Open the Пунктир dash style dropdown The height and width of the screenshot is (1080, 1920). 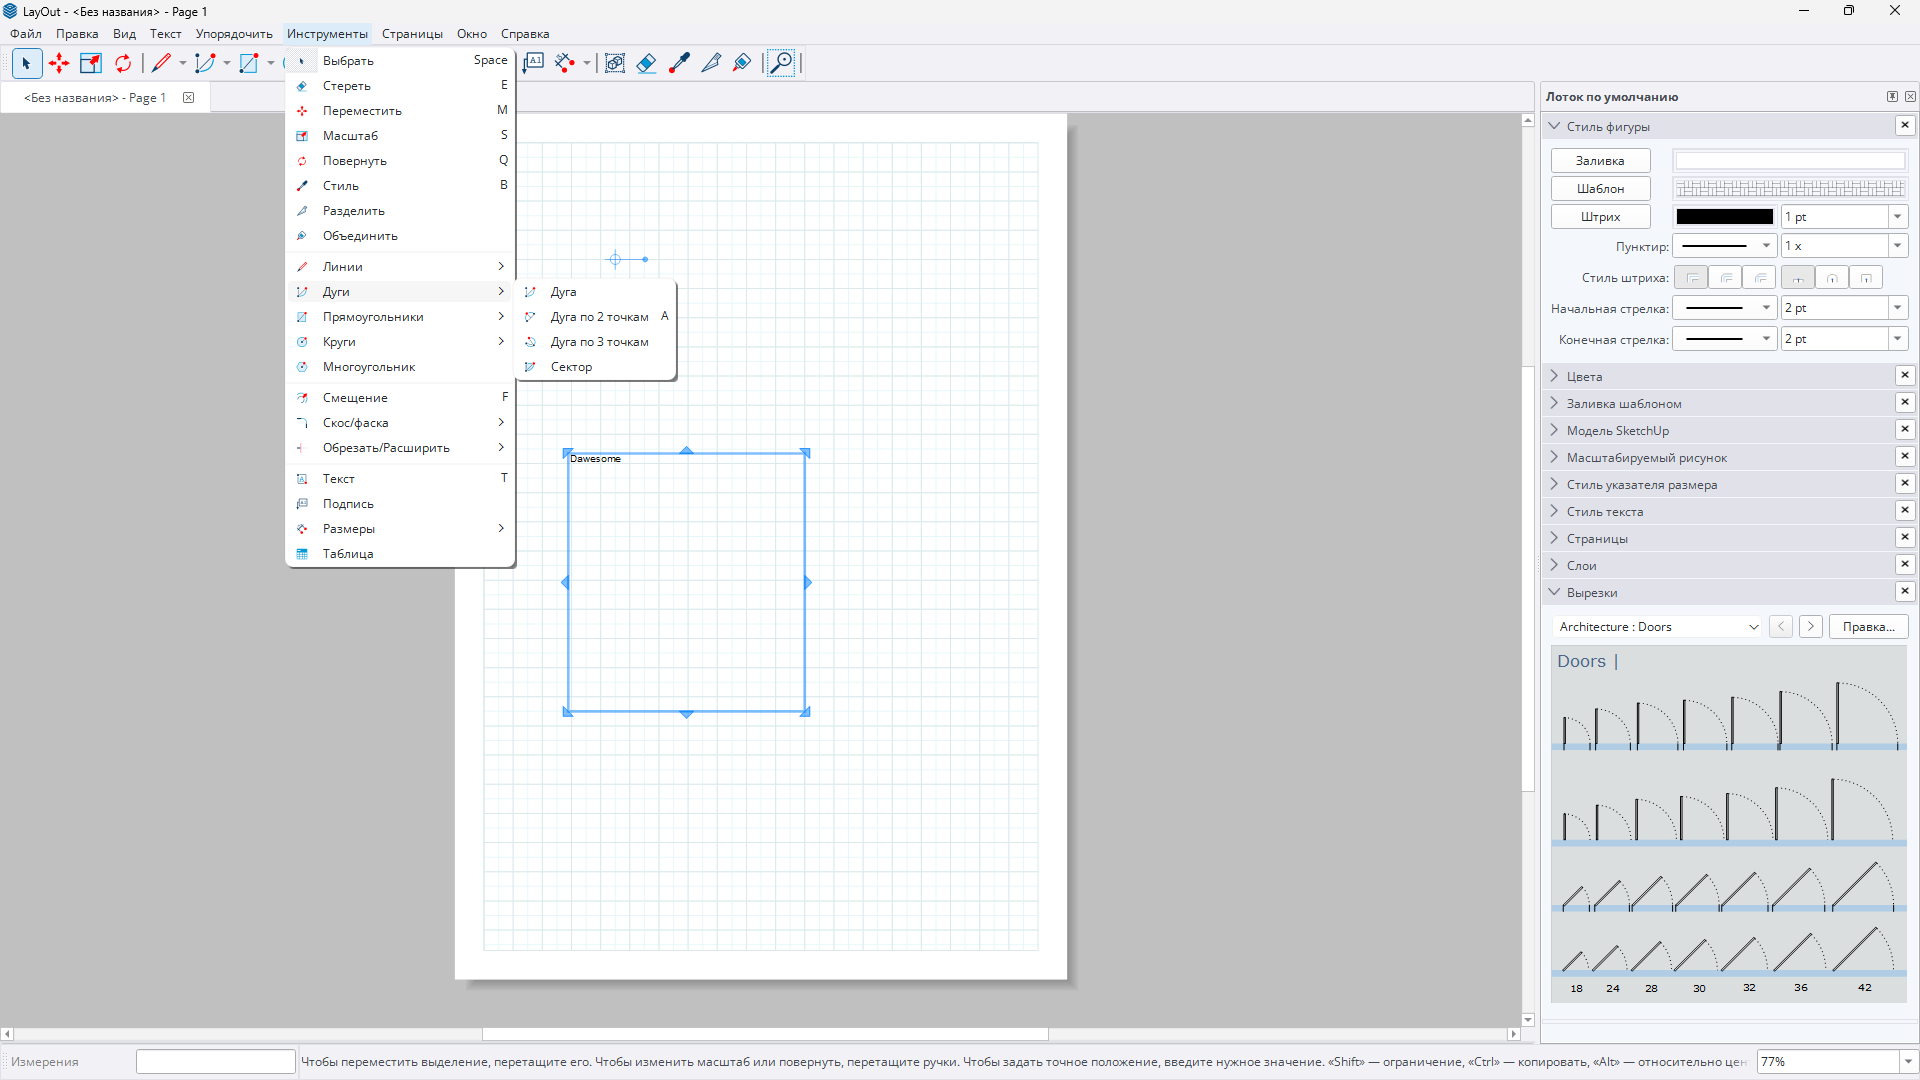pyautogui.click(x=1724, y=246)
